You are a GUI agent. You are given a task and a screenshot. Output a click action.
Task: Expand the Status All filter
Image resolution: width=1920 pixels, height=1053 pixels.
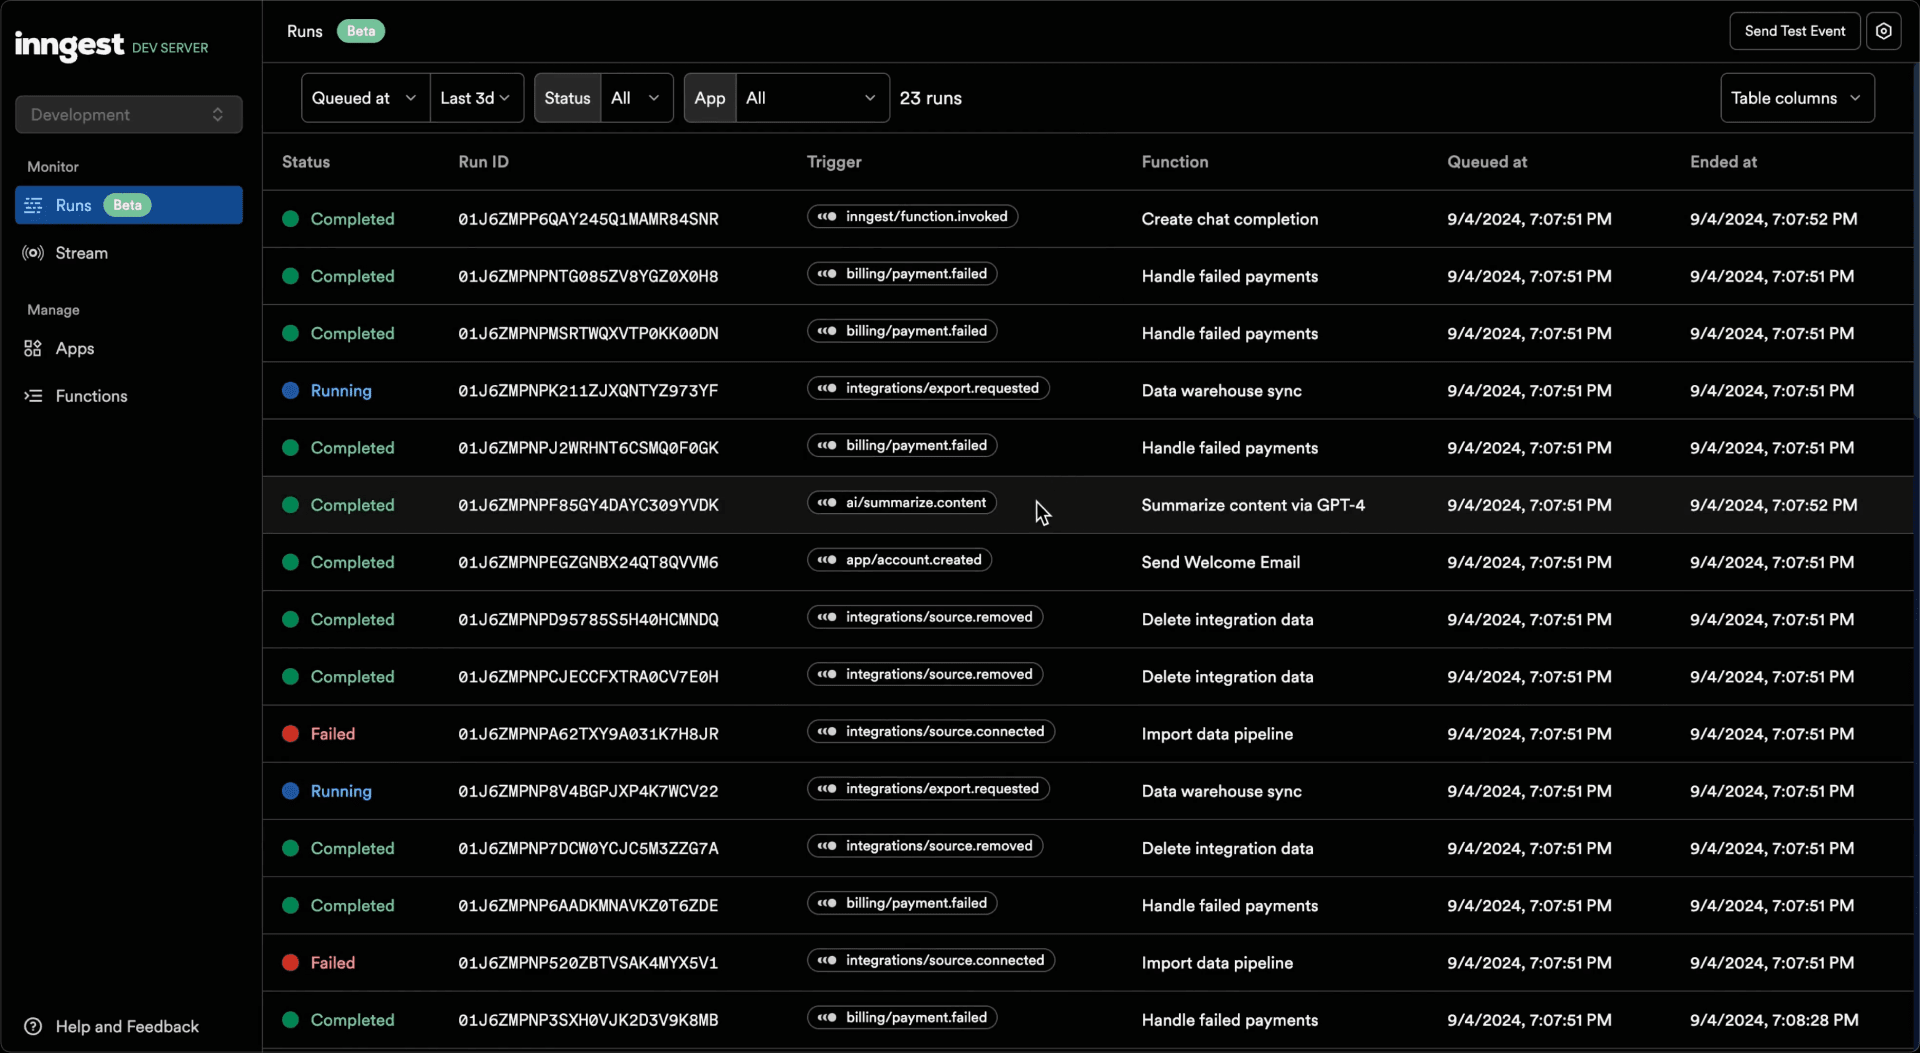tap(637, 98)
